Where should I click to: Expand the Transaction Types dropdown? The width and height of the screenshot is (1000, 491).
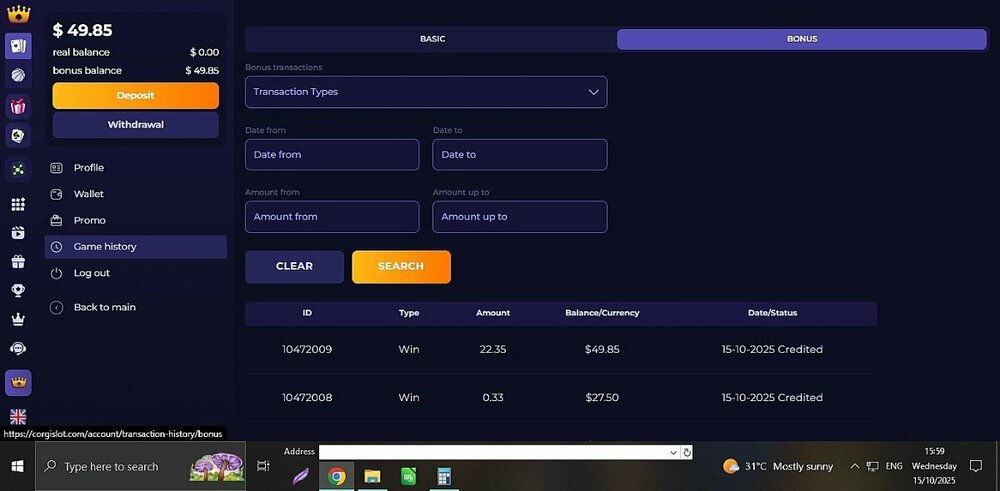click(x=426, y=92)
